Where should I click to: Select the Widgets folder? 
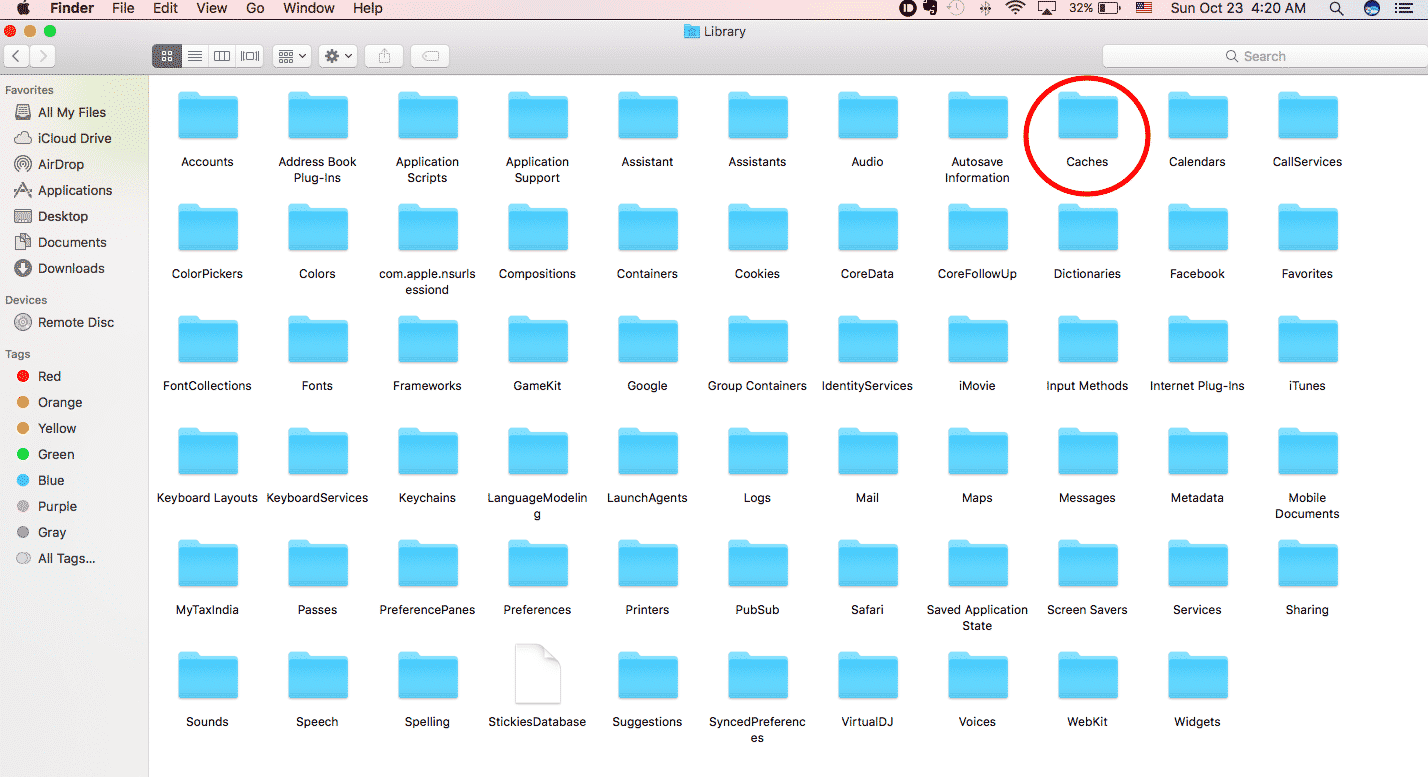pyautogui.click(x=1197, y=676)
